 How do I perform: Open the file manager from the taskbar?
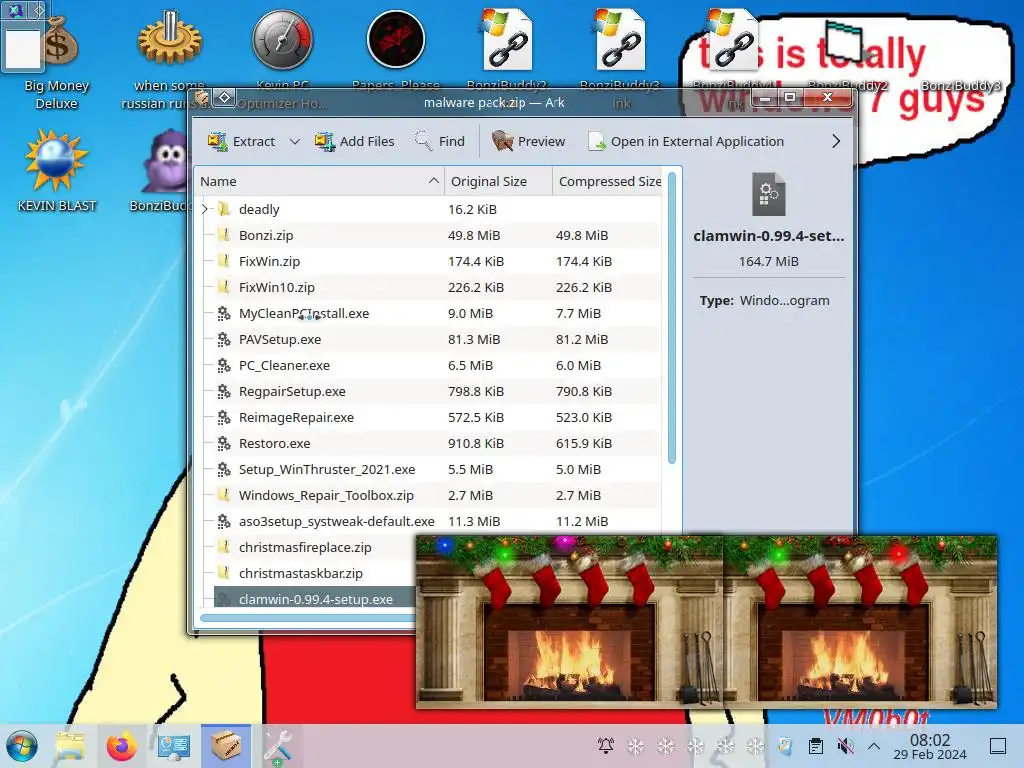[70, 746]
